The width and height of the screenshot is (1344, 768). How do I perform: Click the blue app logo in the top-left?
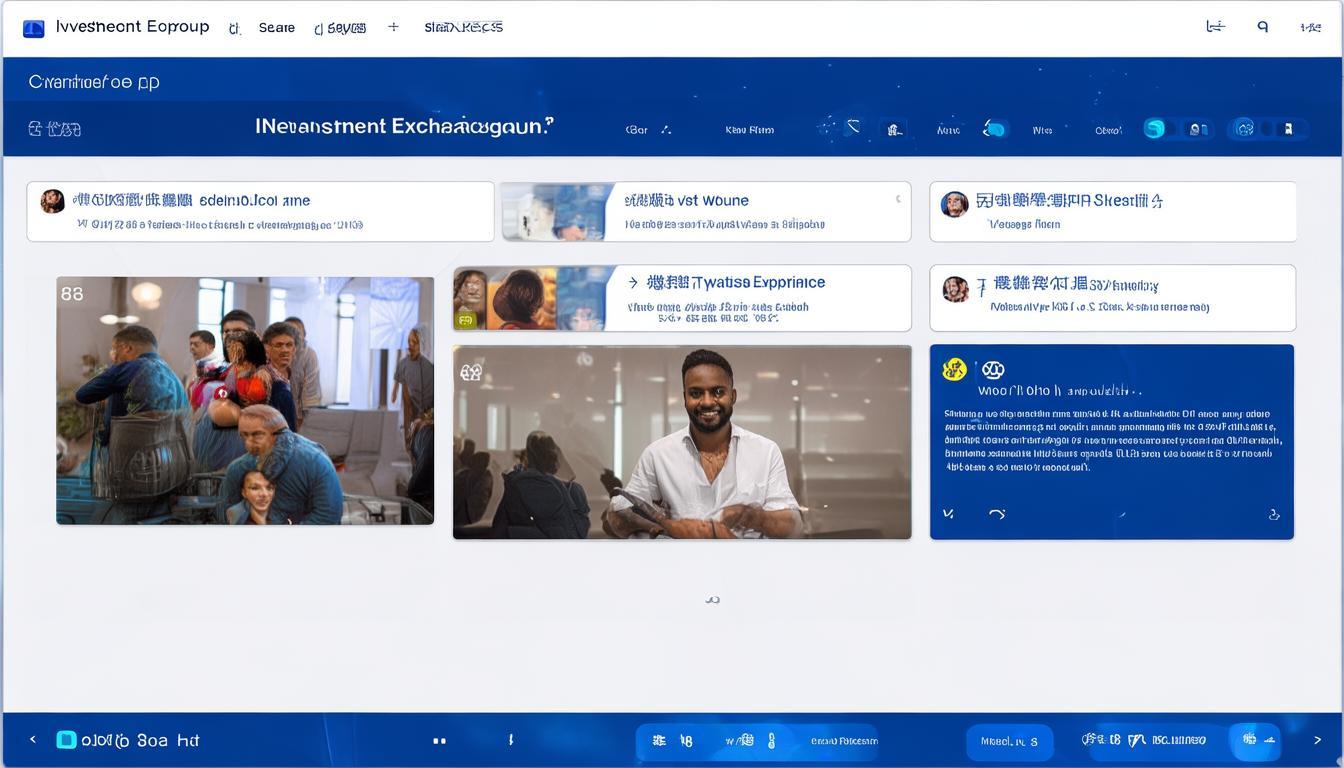coord(33,28)
